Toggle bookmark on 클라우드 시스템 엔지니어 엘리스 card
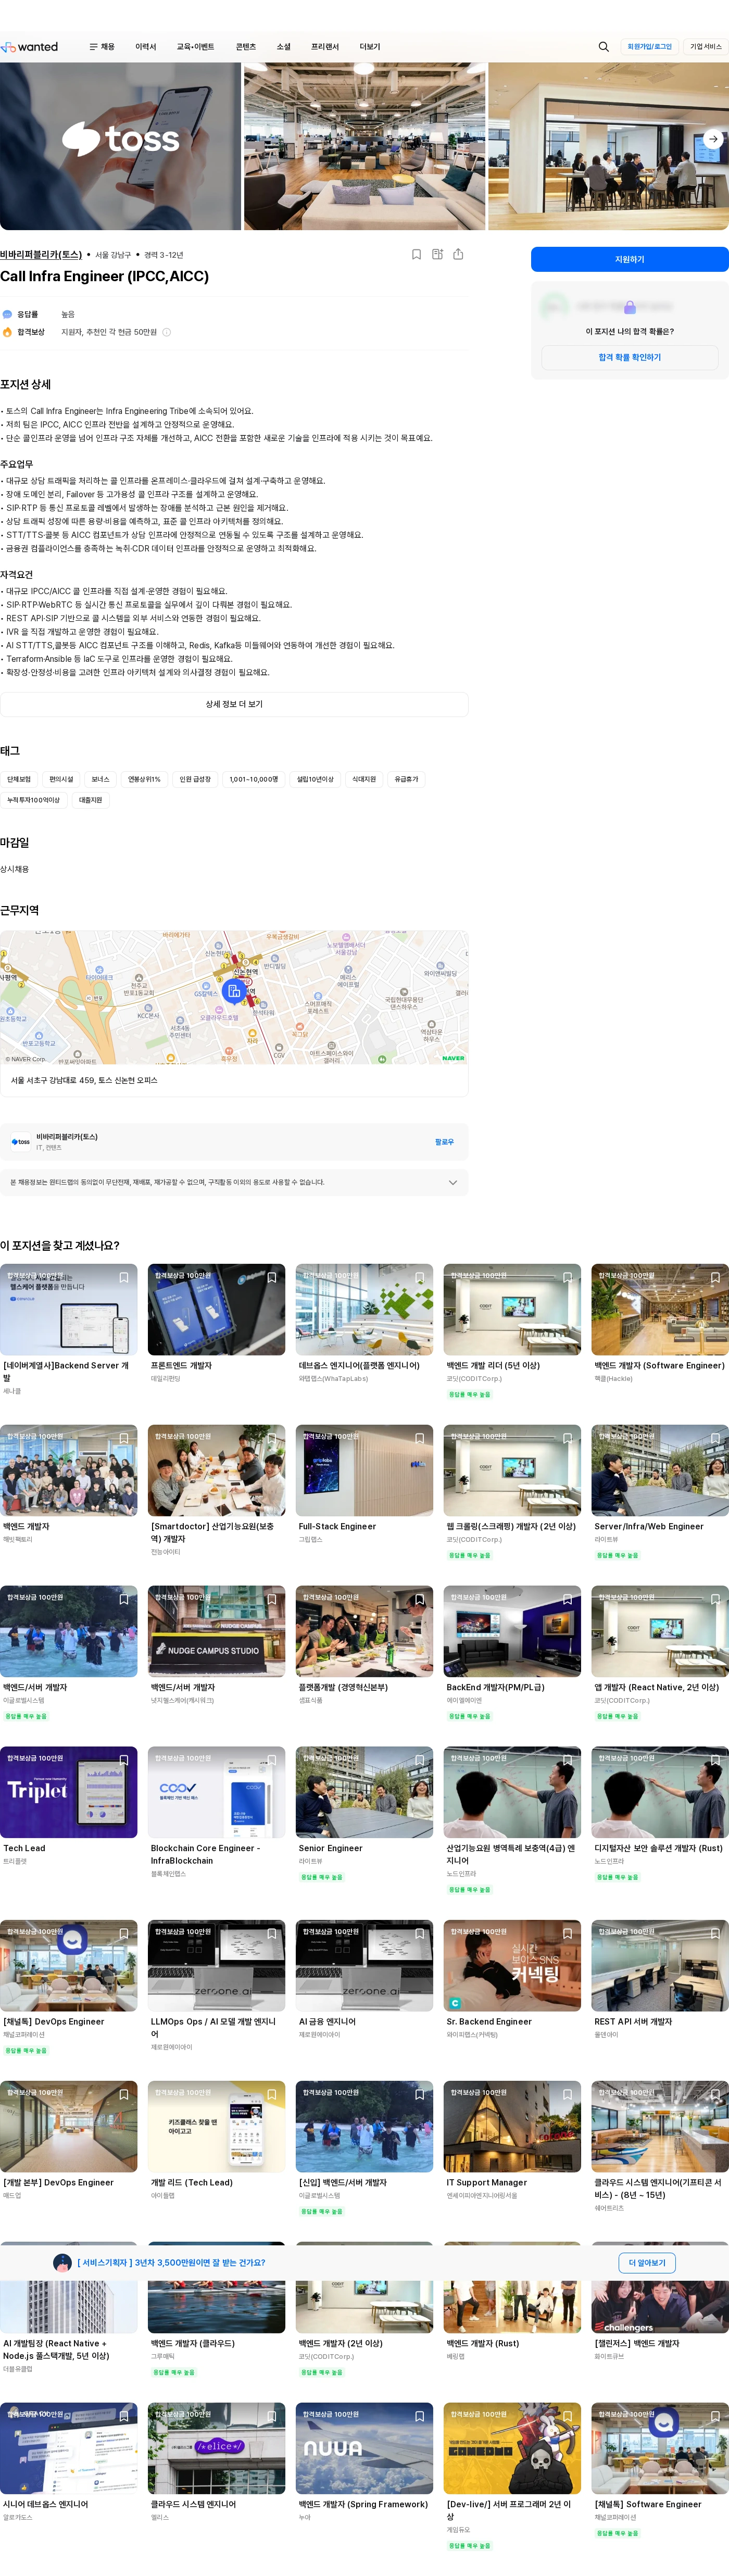Screen dimensions: 729x2576 point(272,2417)
